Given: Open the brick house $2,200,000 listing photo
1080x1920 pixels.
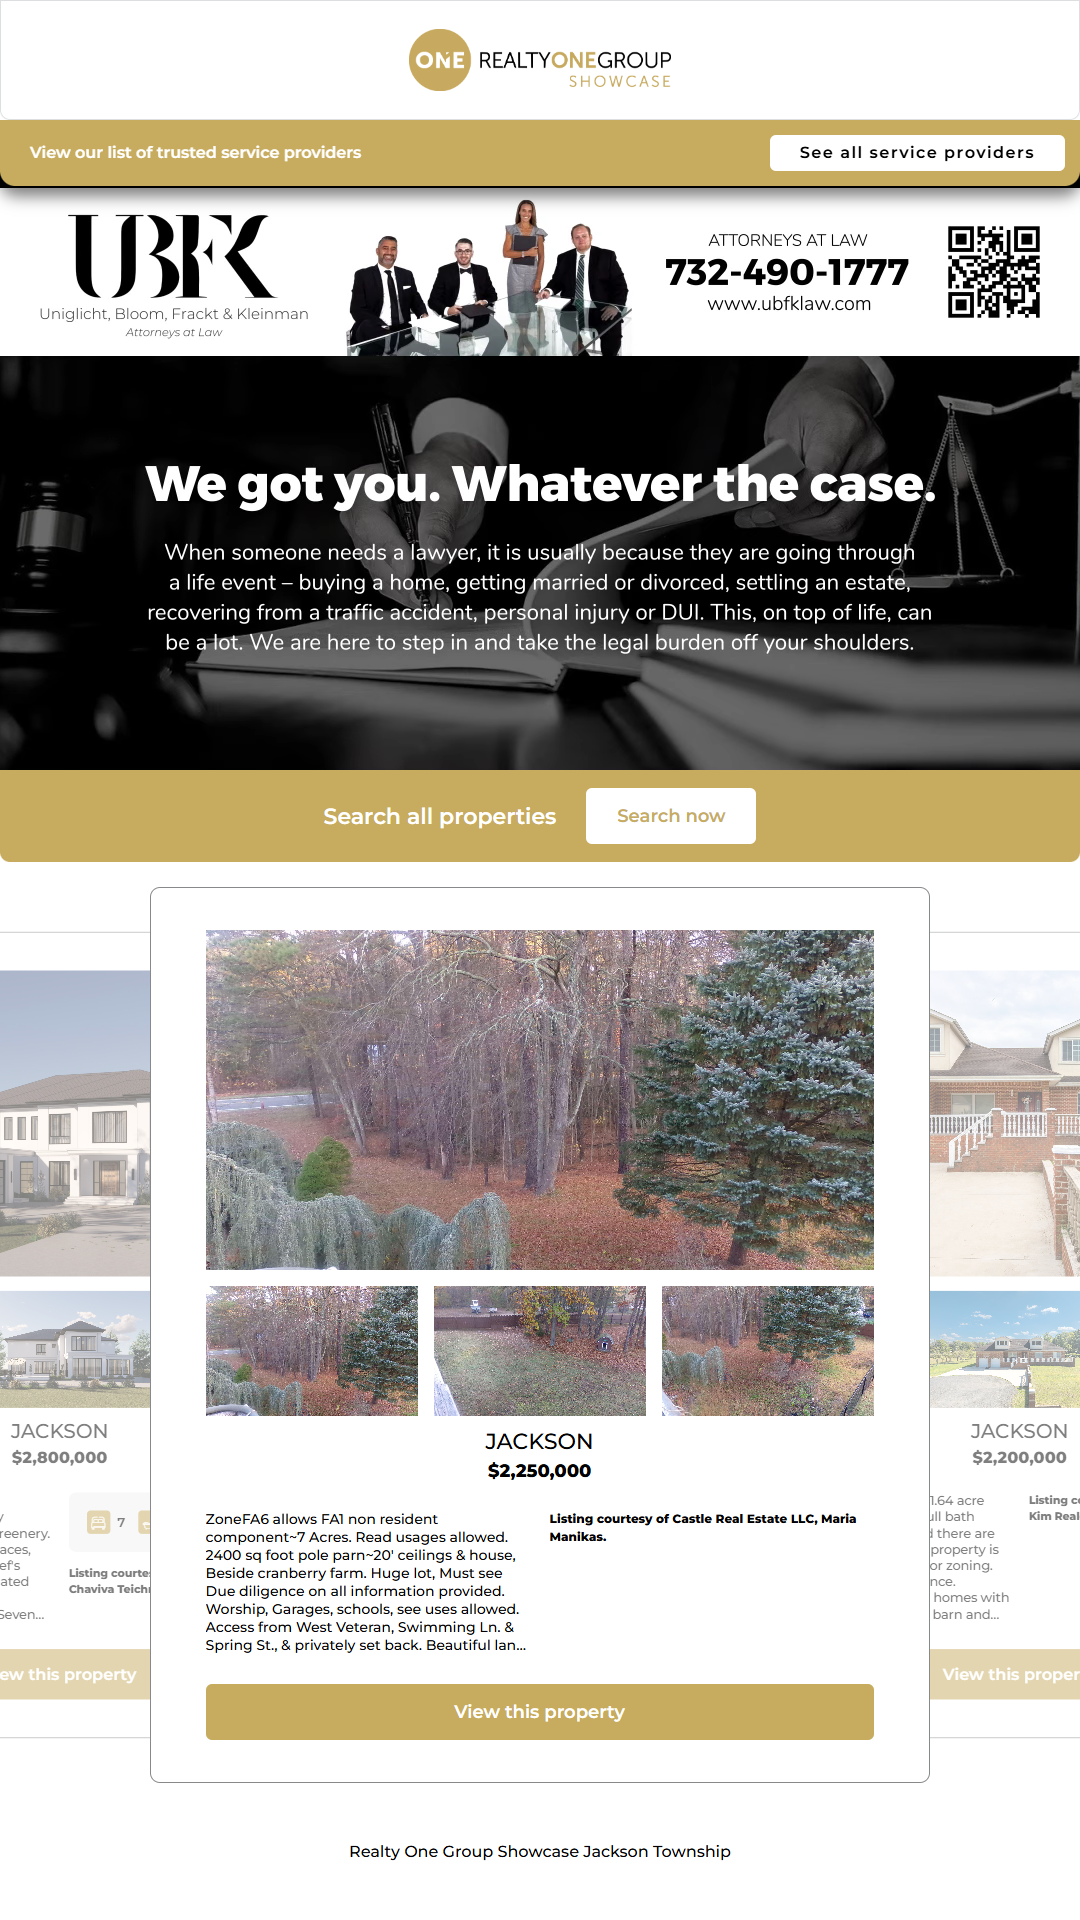Looking at the screenshot, I should tap(1005, 1123).
